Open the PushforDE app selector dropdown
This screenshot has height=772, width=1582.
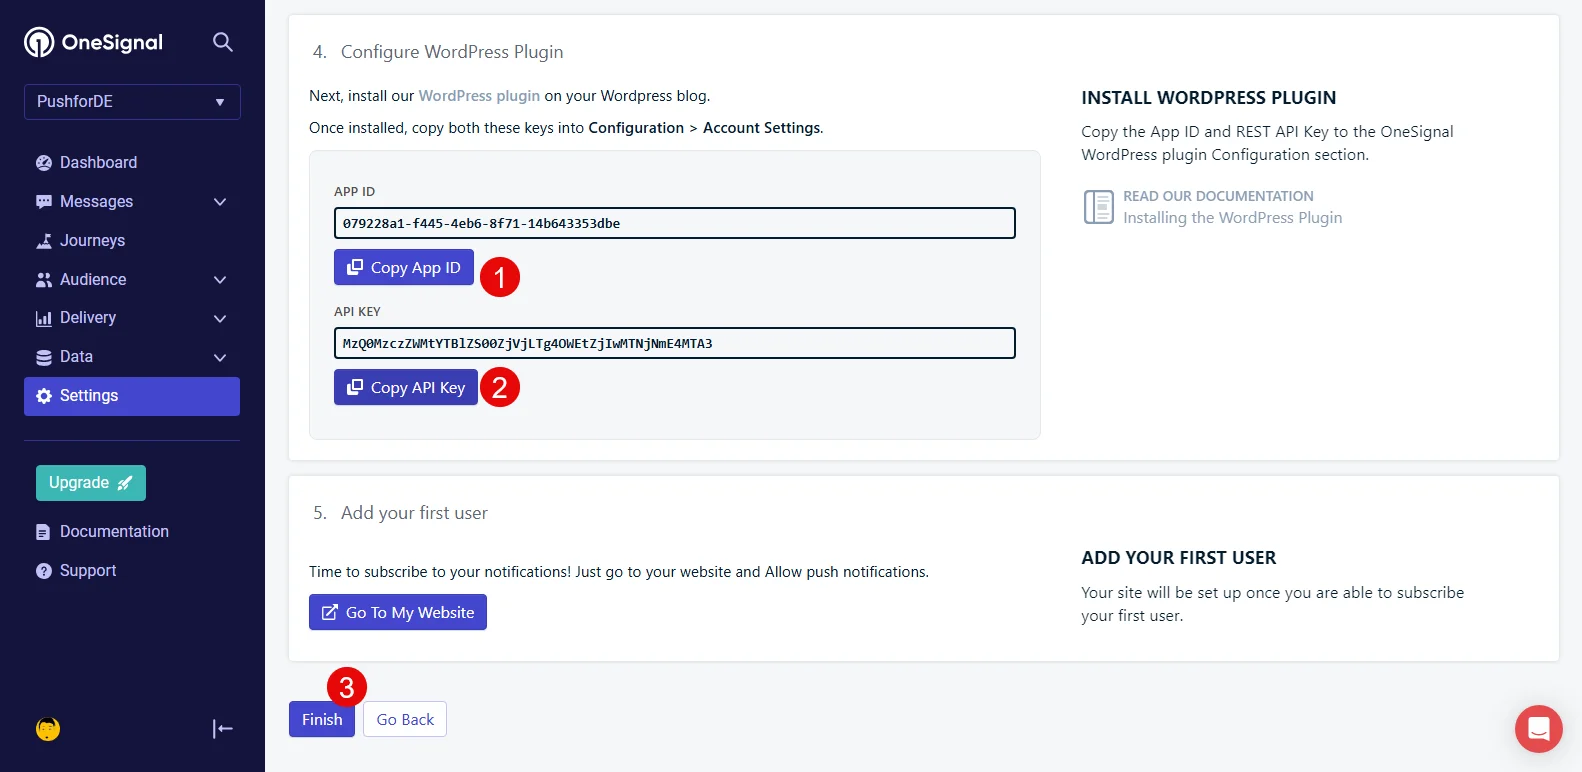132,102
